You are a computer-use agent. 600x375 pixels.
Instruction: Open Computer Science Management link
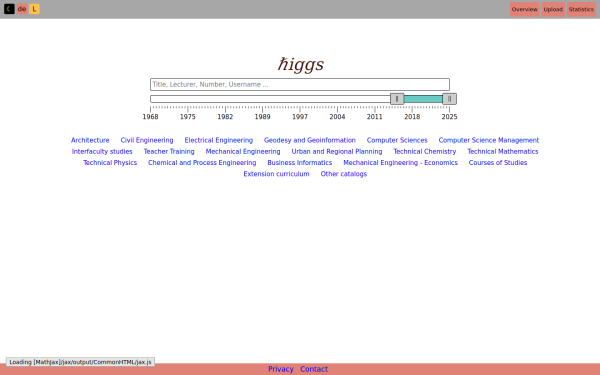pos(489,140)
